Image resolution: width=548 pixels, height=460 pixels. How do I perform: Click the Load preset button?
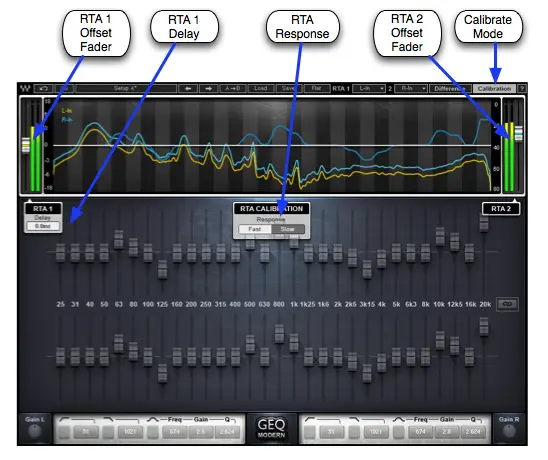tap(261, 88)
